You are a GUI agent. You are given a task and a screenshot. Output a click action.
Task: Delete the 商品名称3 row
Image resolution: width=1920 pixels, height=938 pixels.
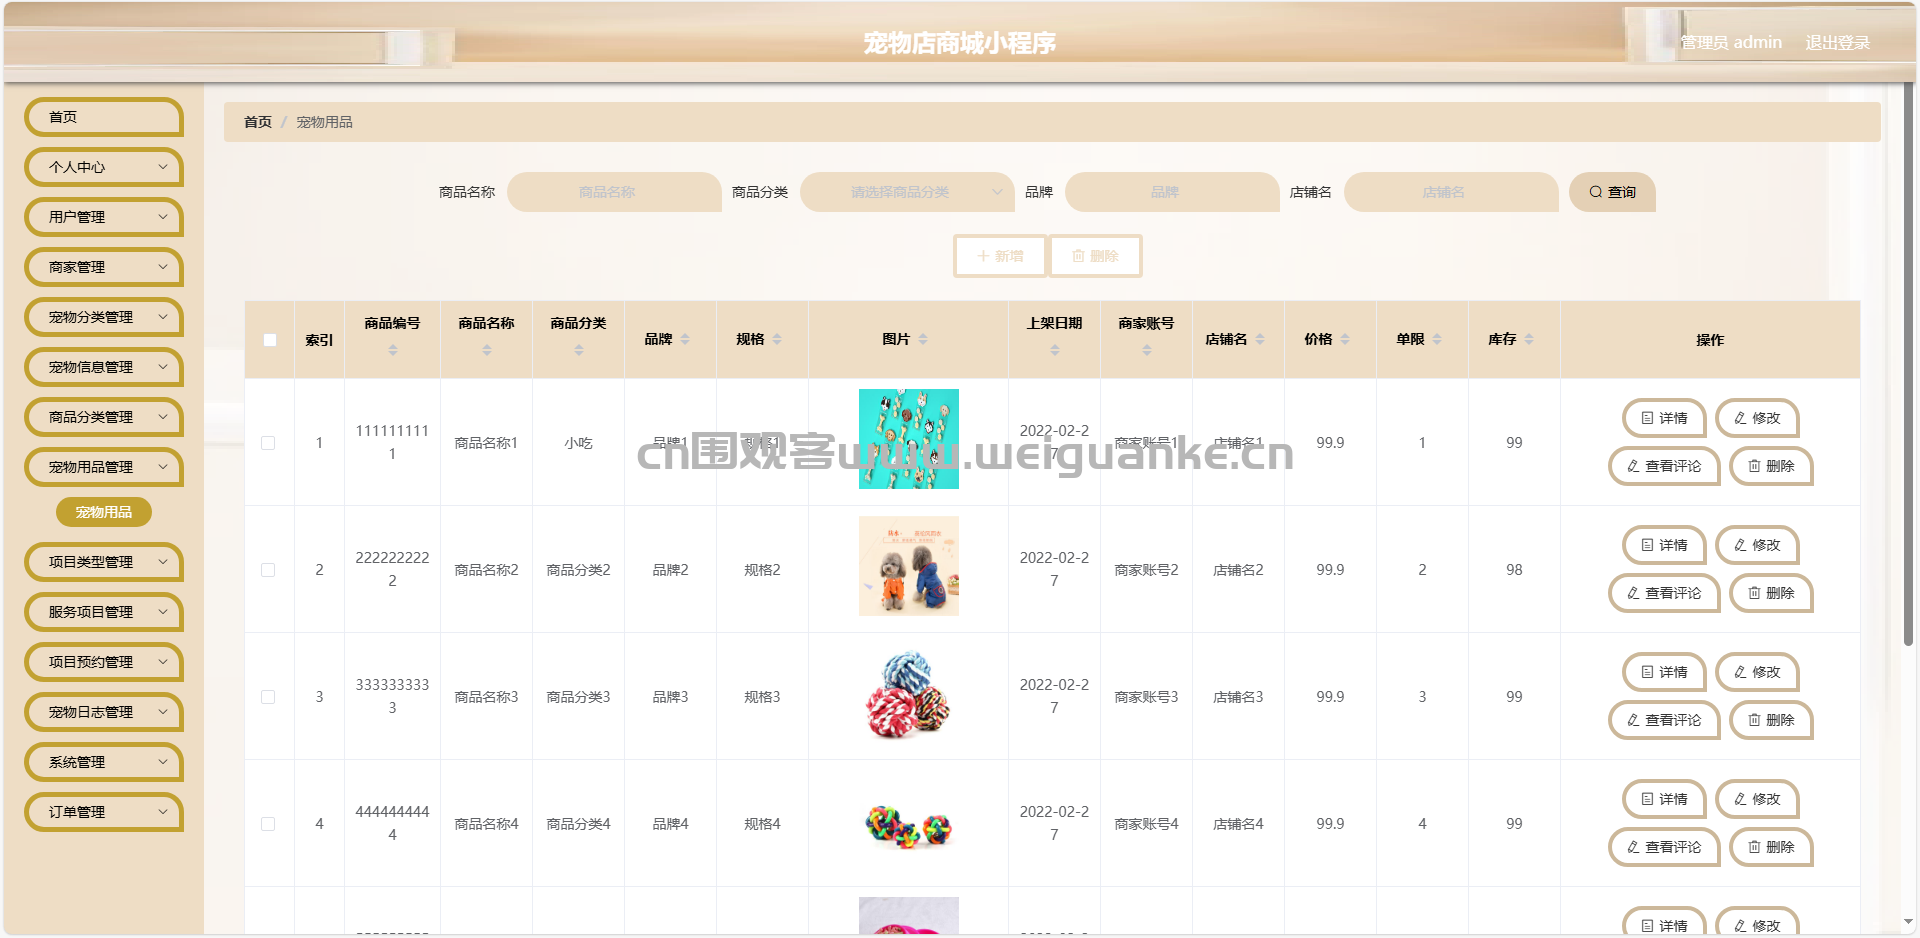[x=1771, y=720]
